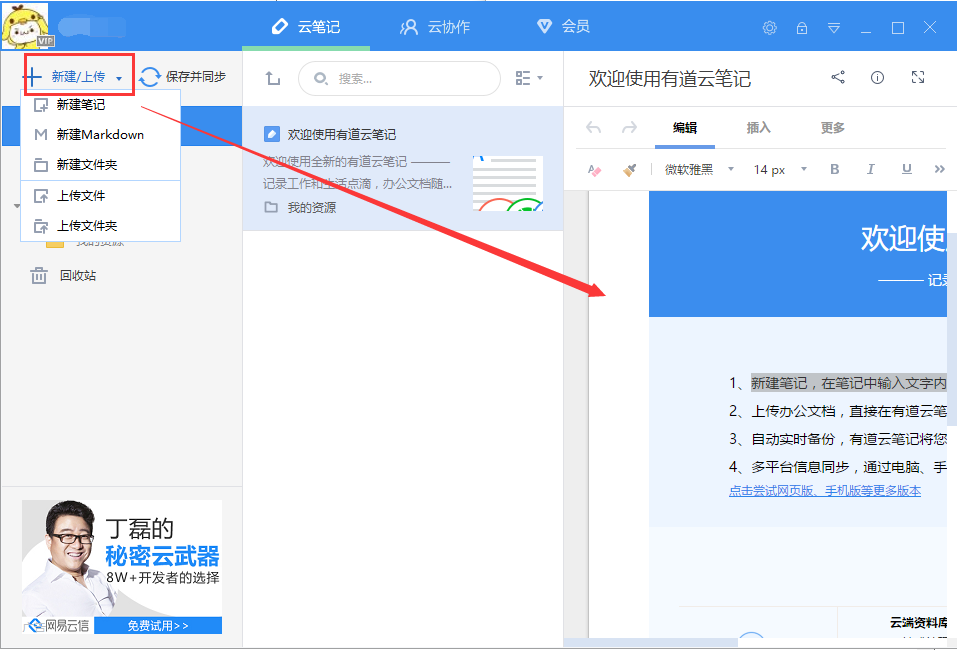957x650 pixels.
Task: Click the 免费试用 link in the ad
Action: [158, 625]
